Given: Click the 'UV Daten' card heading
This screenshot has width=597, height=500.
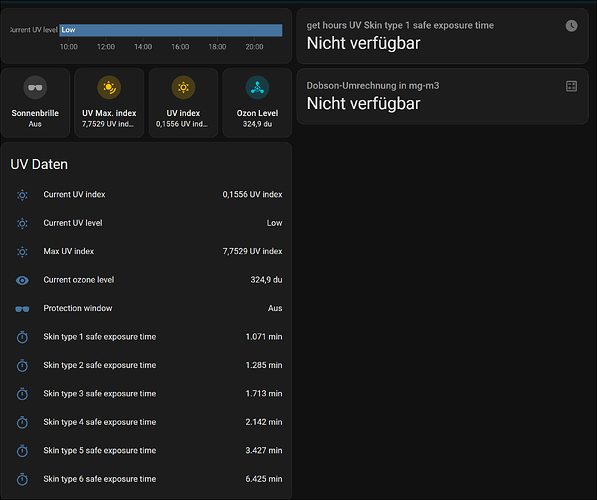Looking at the screenshot, I should tap(39, 165).
